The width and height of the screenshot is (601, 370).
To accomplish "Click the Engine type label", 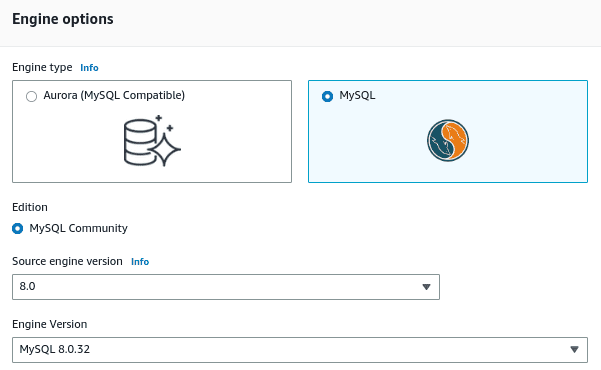I will (42, 67).
